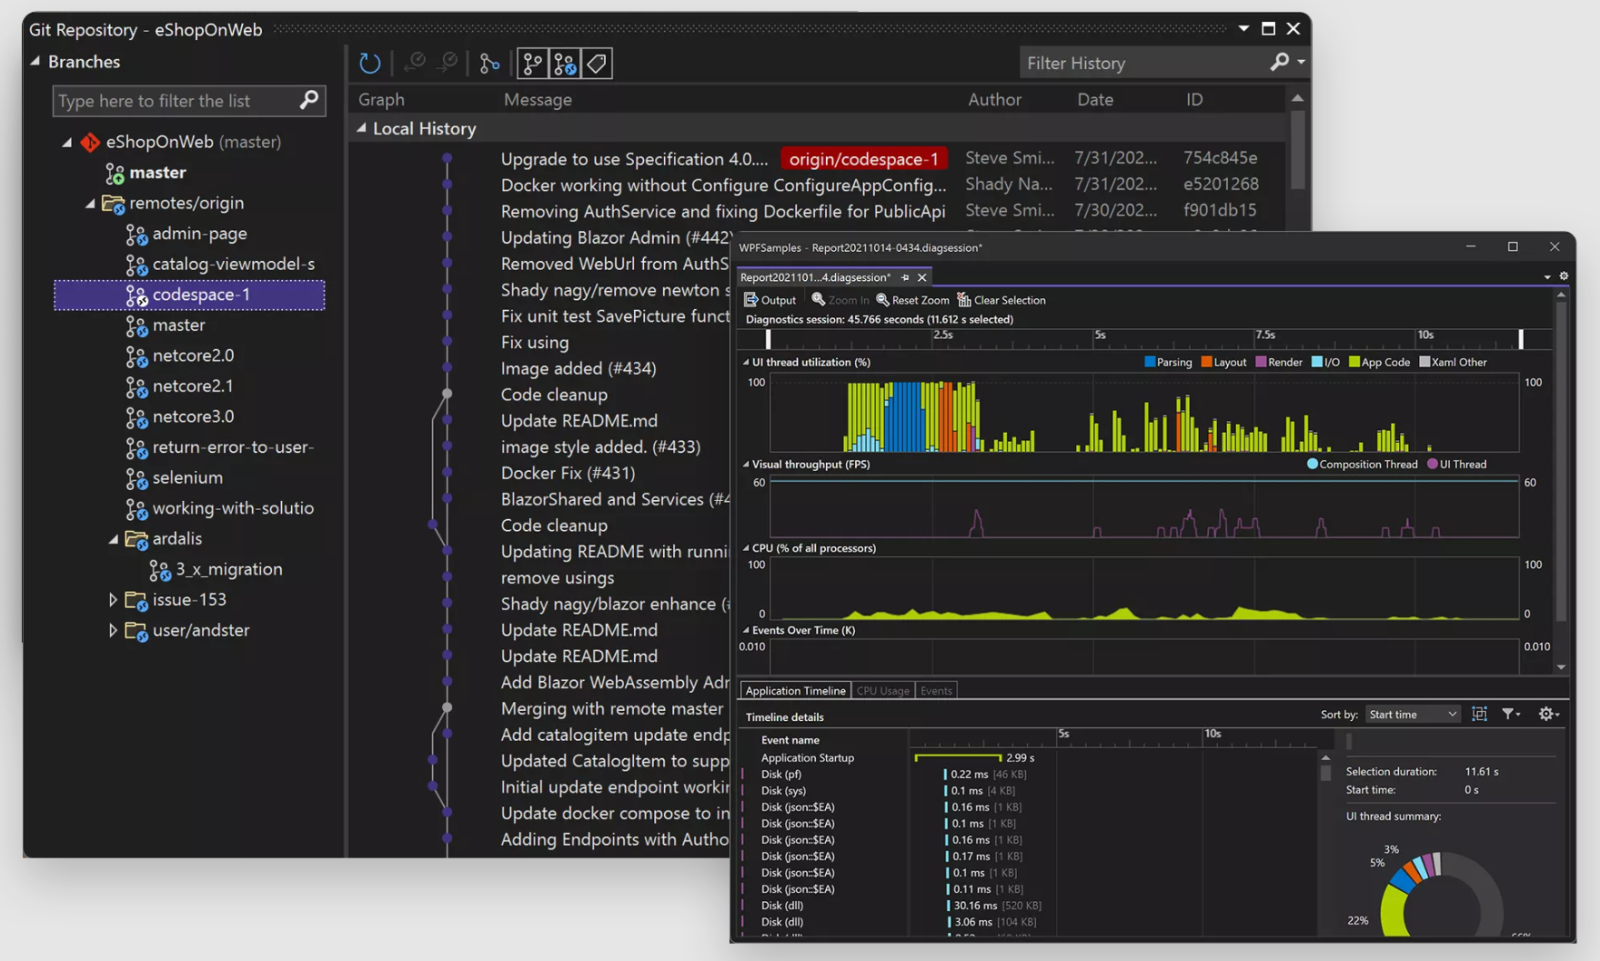Viewport: 1600px width, 961px height.
Task: Toggle remote branch history with the second graph icon
Action: (564, 62)
